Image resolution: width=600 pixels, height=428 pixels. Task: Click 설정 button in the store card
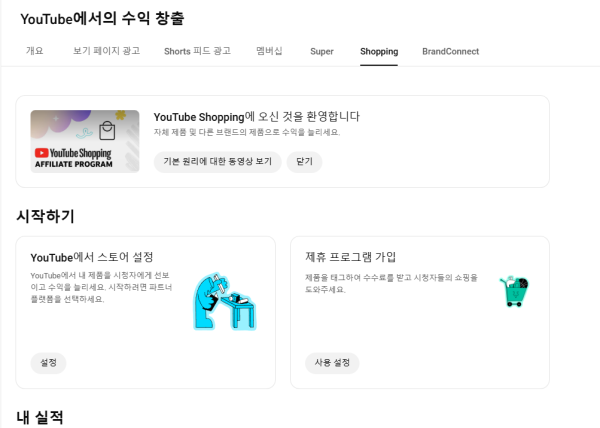[49, 363]
